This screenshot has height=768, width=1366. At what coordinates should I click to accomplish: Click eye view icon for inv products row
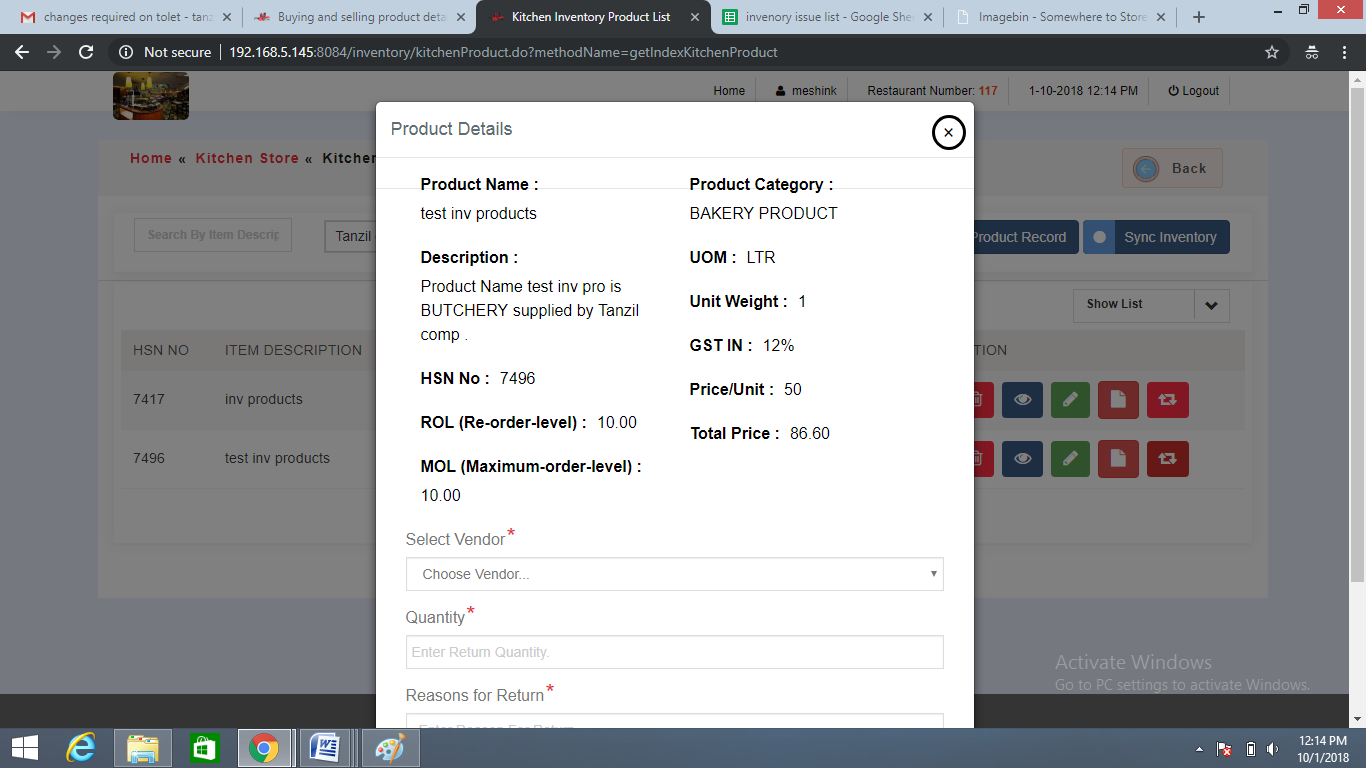1022,400
